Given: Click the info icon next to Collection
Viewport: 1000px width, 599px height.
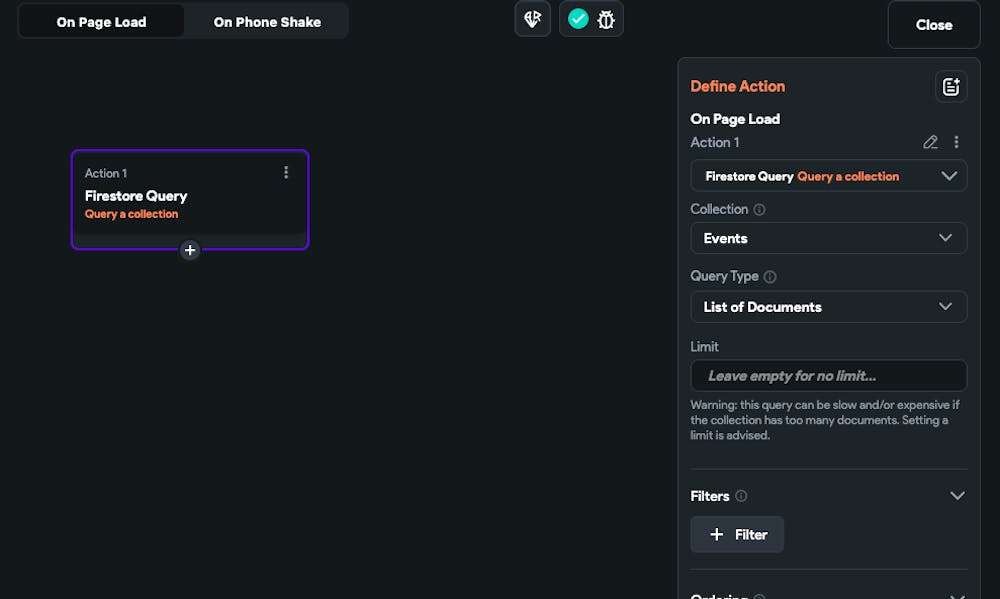Looking at the screenshot, I should tap(759, 210).
